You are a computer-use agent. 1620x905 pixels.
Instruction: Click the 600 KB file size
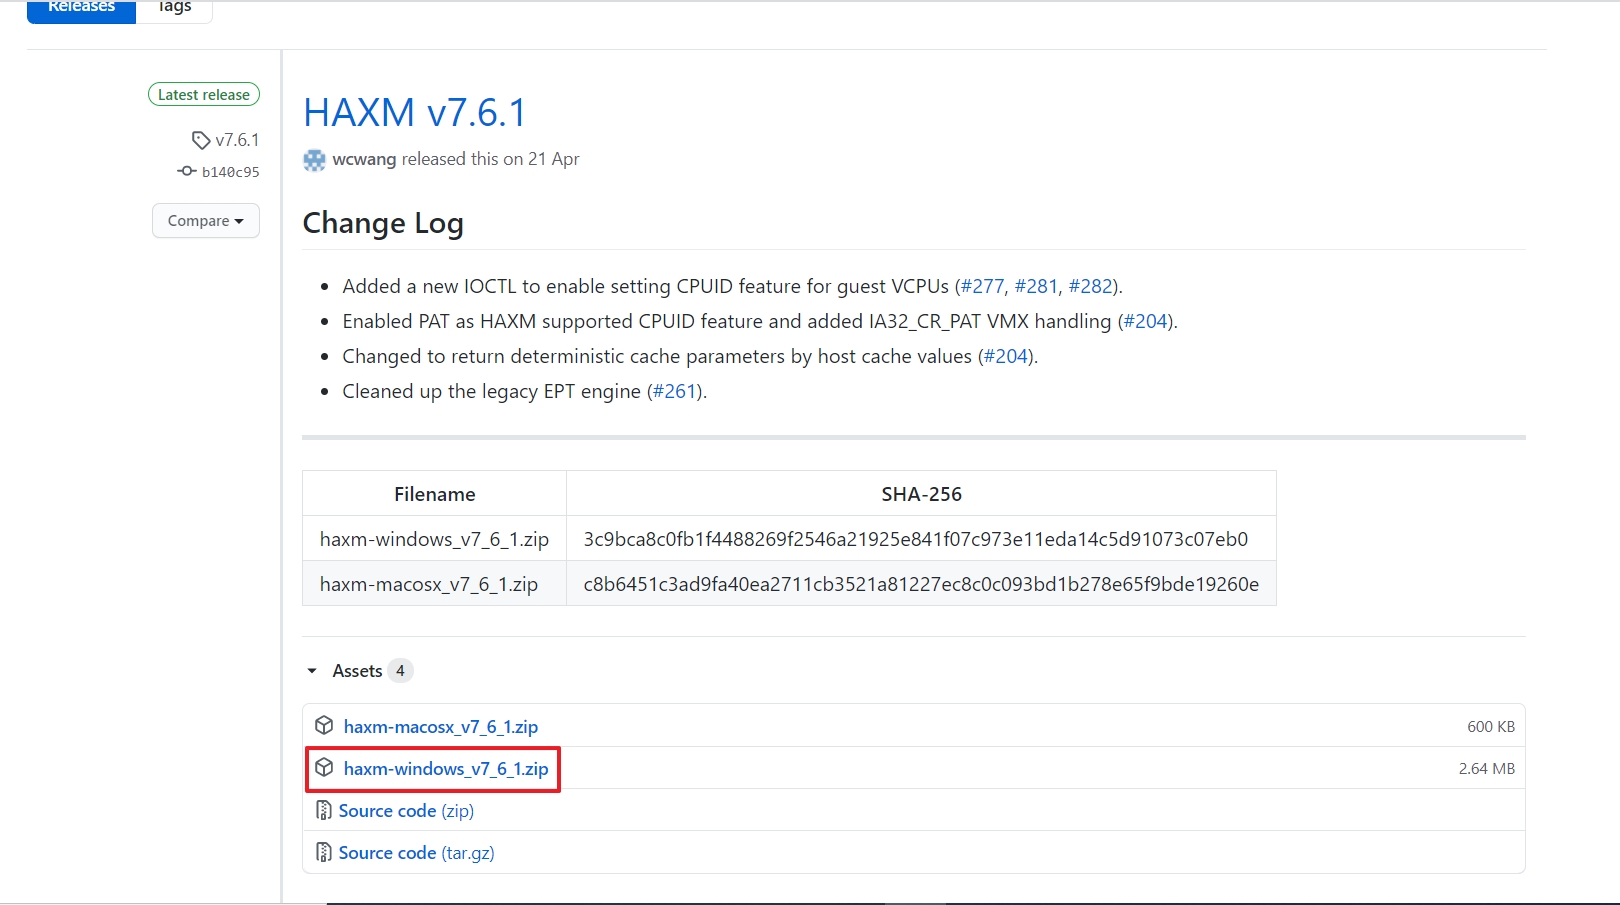click(1491, 727)
